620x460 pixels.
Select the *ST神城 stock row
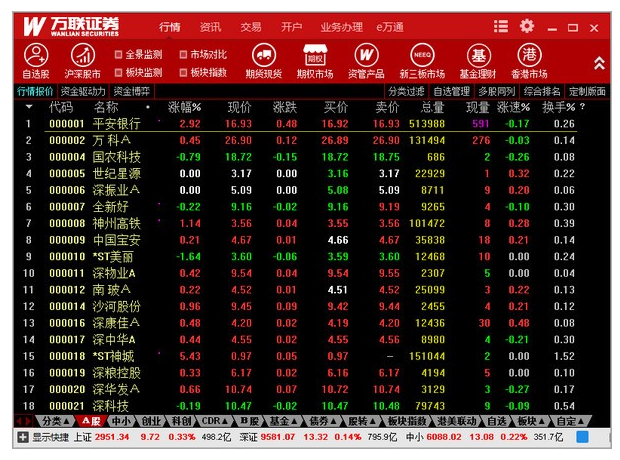pos(299,356)
